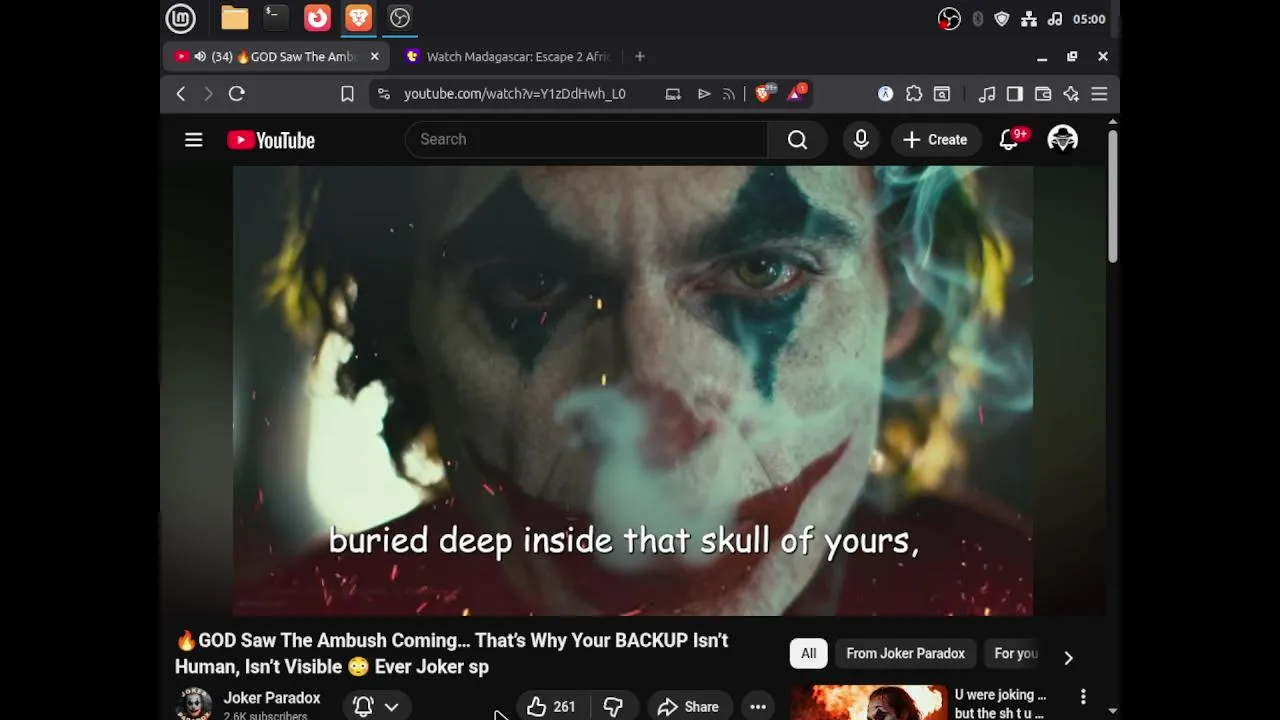Viewport: 1280px width, 720px height.
Task: Open the Leo AI sparkle icon
Action: click(1071, 94)
